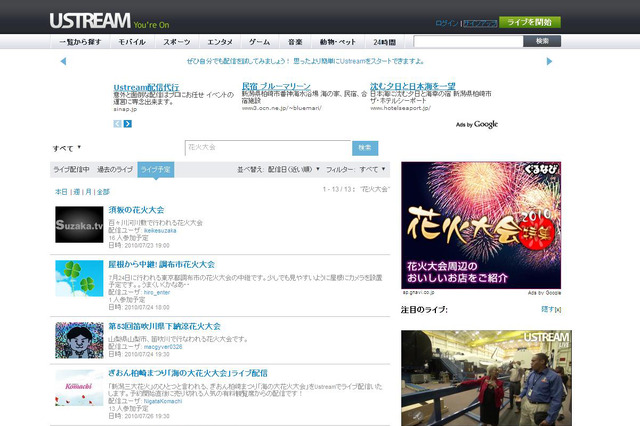Open user ikeikesuzaka profile
The height and width of the screenshot is (426, 640).
160,231
